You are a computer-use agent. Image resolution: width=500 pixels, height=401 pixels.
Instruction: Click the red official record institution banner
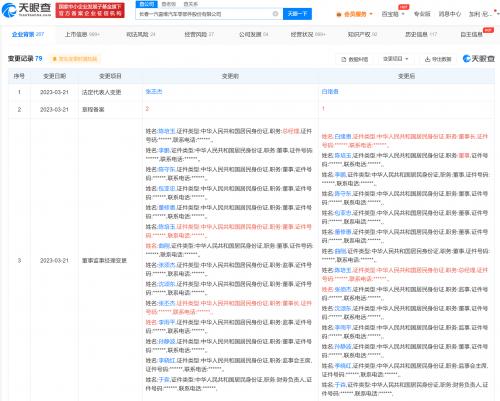point(90,10)
